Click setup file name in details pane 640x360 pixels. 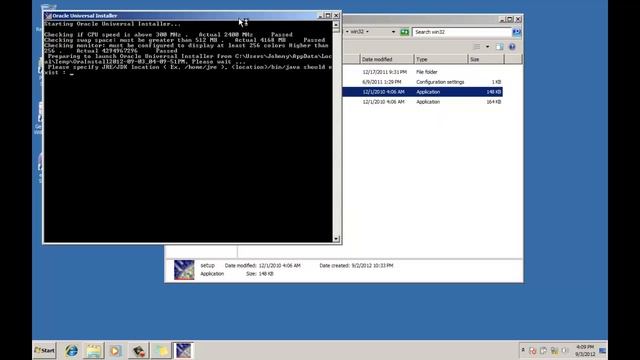click(207, 266)
